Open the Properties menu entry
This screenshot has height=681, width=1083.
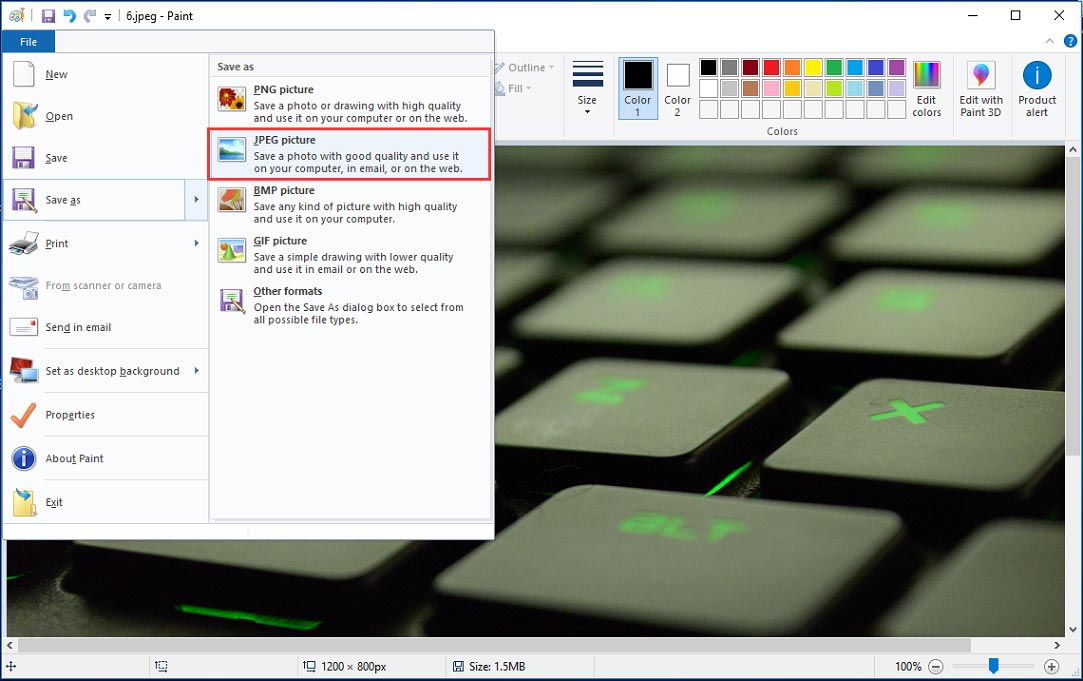(70, 415)
